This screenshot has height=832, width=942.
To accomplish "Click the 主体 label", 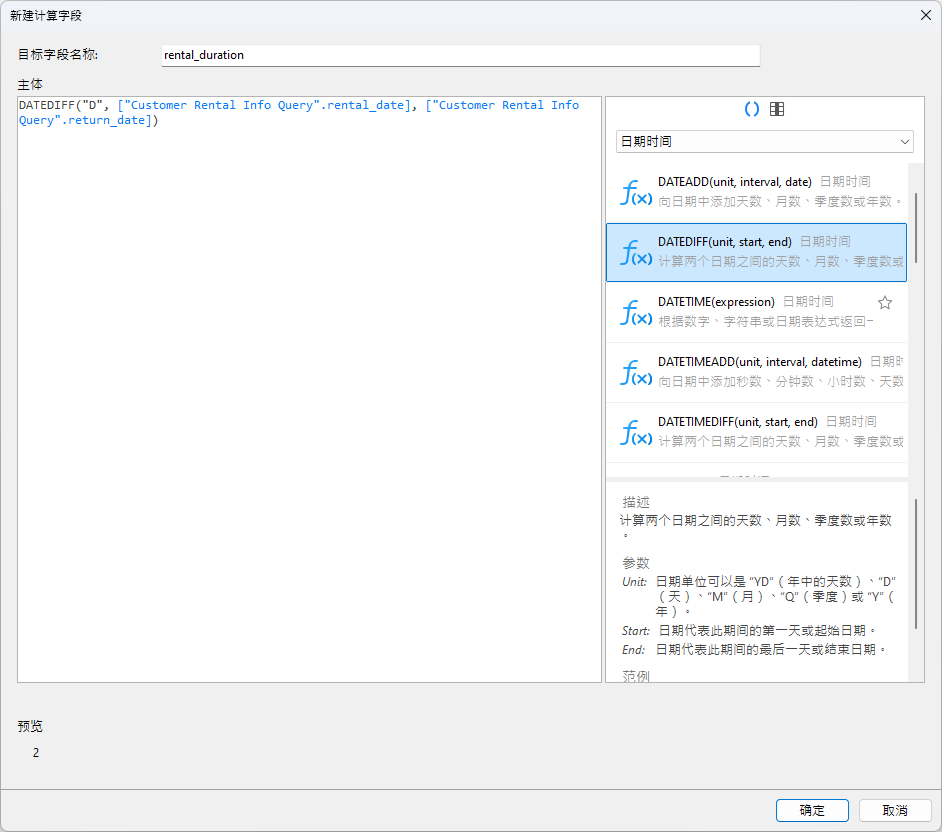I will (30, 85).
